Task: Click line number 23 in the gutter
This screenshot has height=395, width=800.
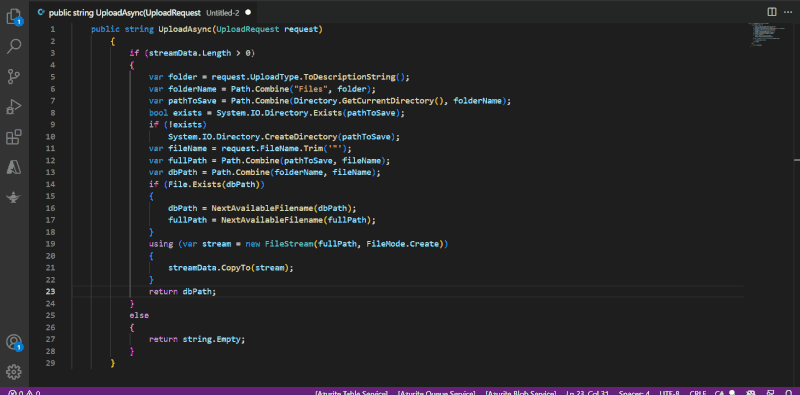Action: click(x=51, y=291)
